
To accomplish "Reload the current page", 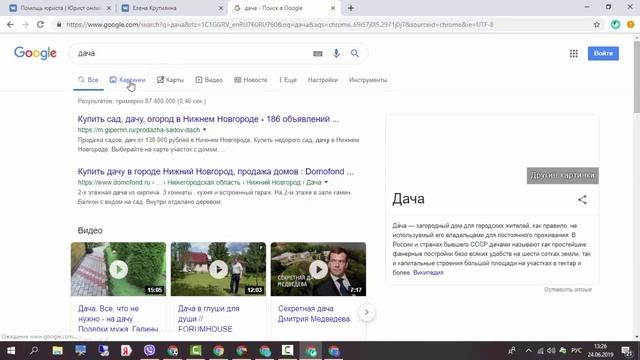I will (40, 24).
